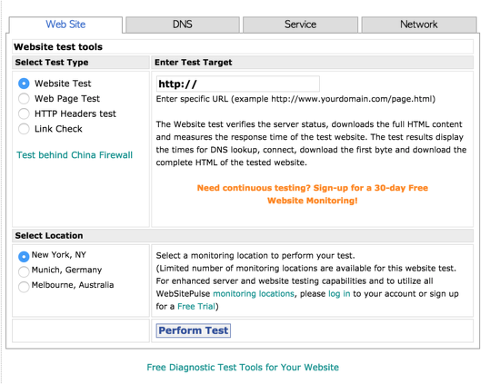Open Test behind China Firewall link
This screenshot has width=500, height=384.
[75, 155]
